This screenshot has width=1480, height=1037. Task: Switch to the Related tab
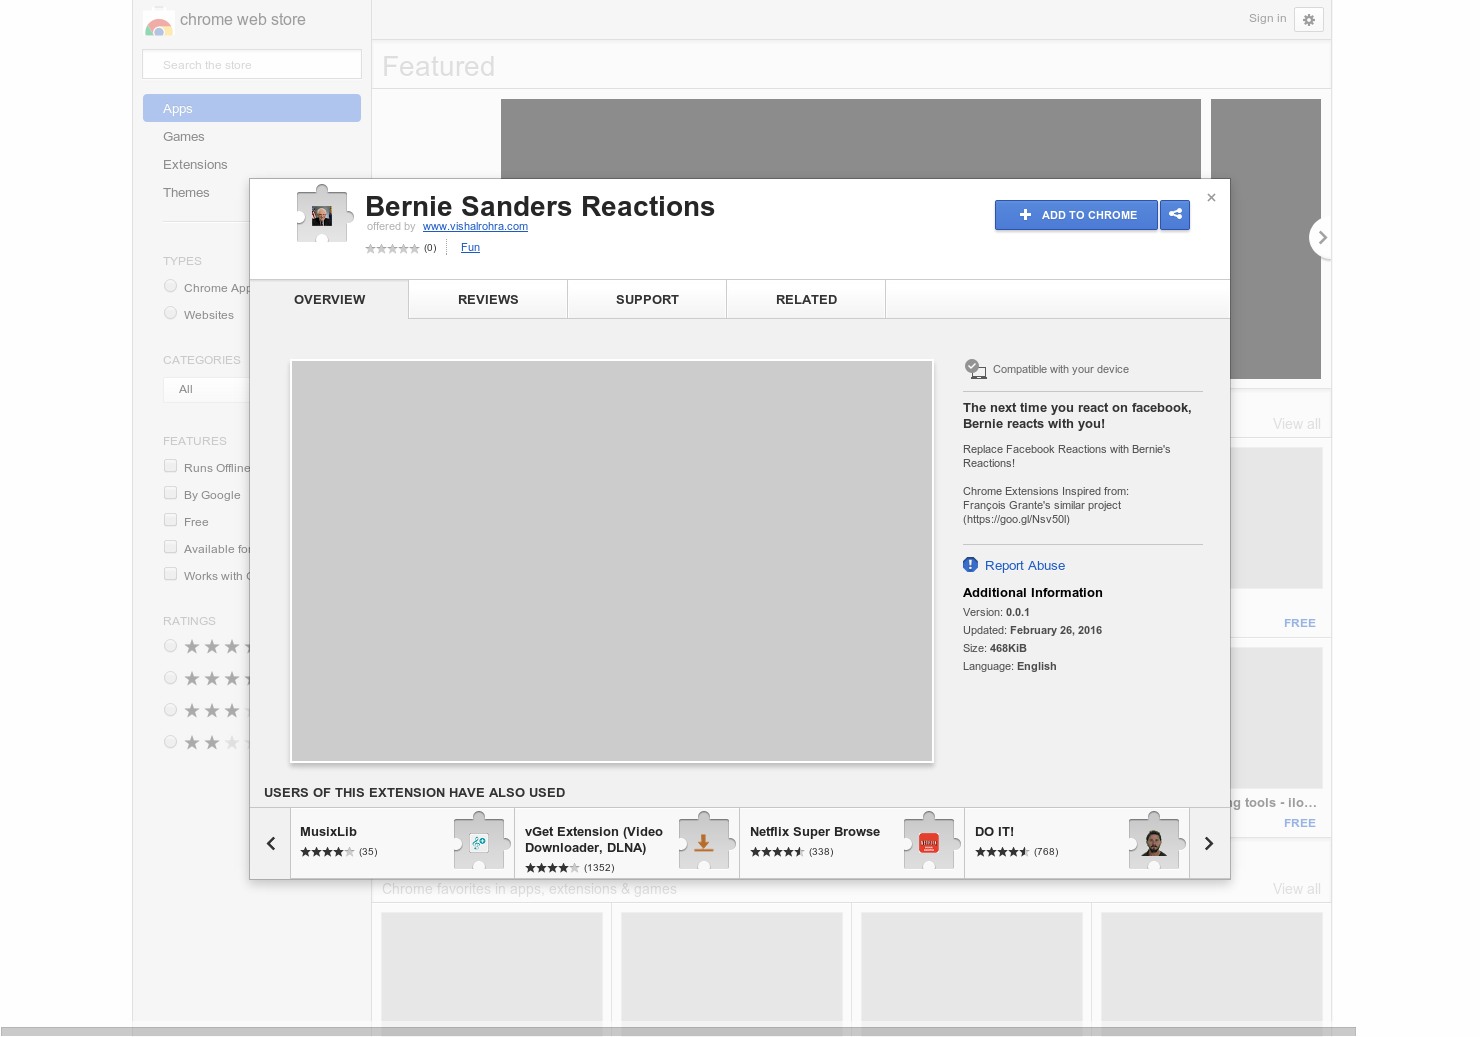(806, 299)
